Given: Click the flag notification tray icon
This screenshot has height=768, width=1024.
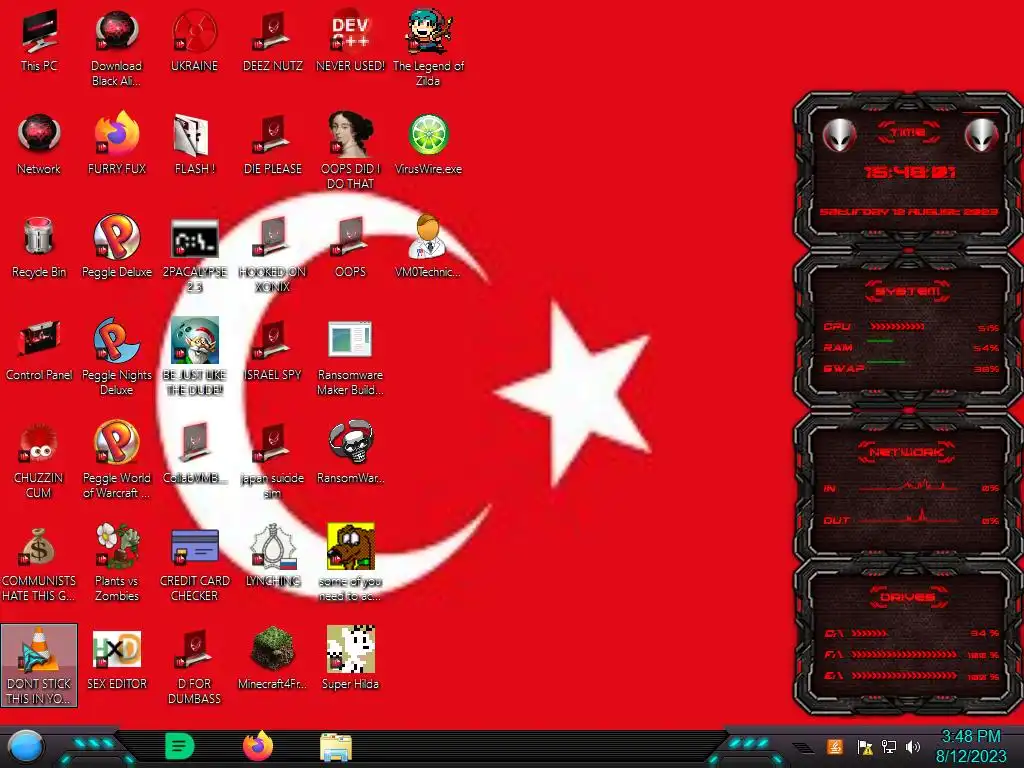Looking at the screenshot, I should click(x=865, y=746).
